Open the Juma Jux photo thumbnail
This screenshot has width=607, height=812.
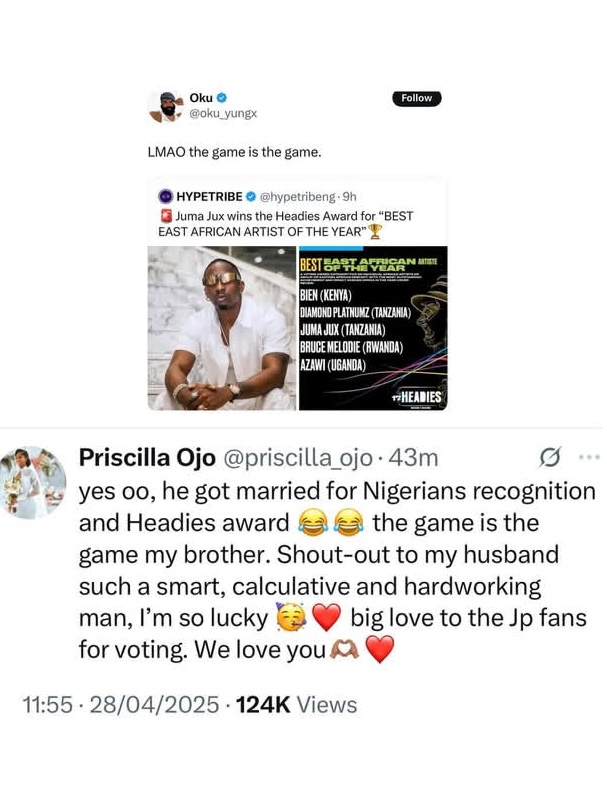(x=222, y=328)
